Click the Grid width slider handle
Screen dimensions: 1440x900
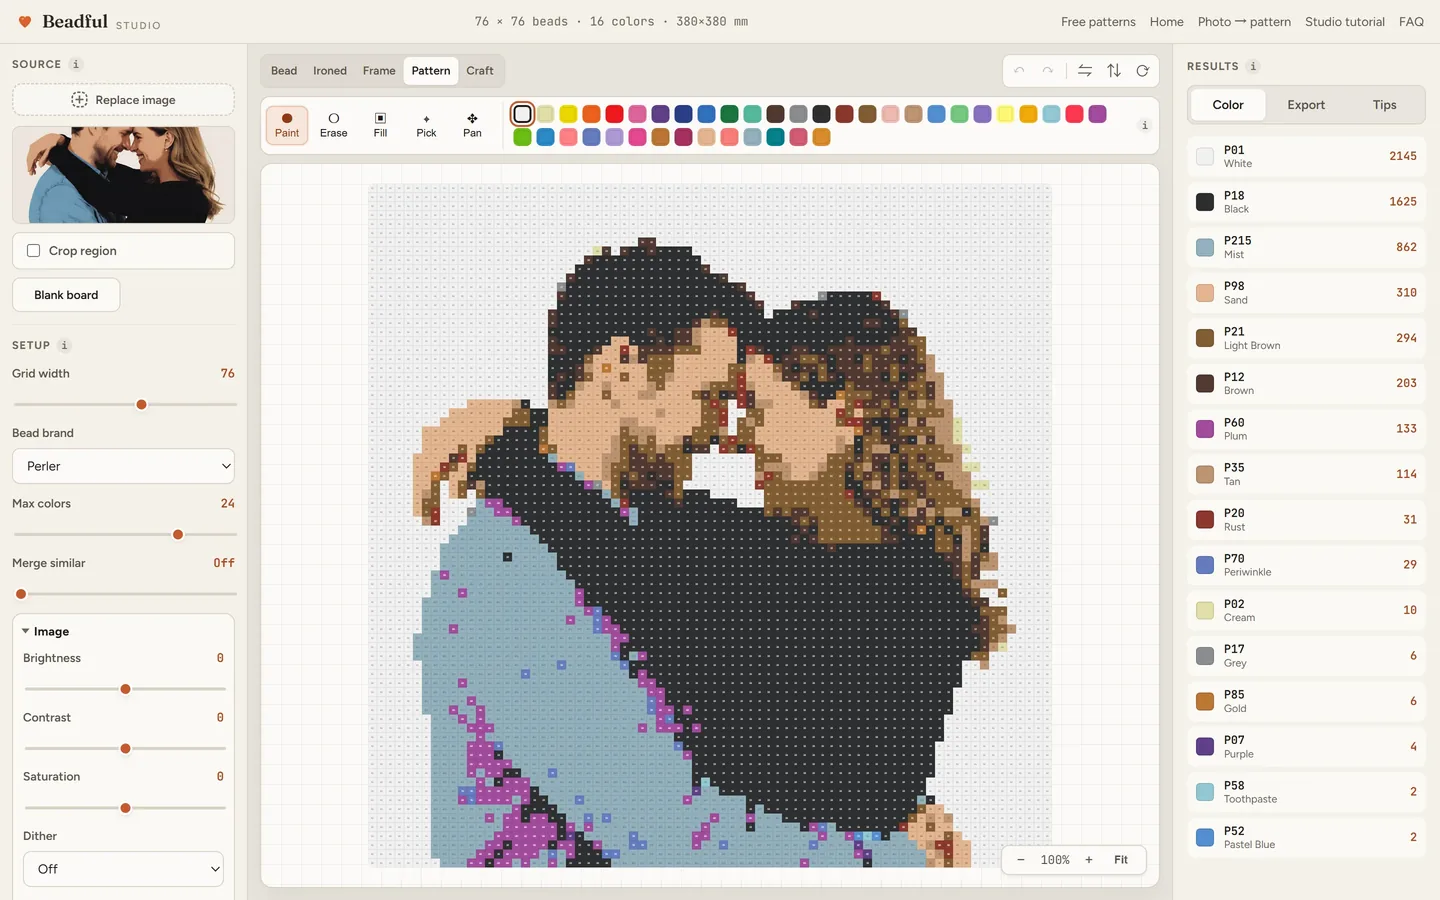click(x=141, y=405)
